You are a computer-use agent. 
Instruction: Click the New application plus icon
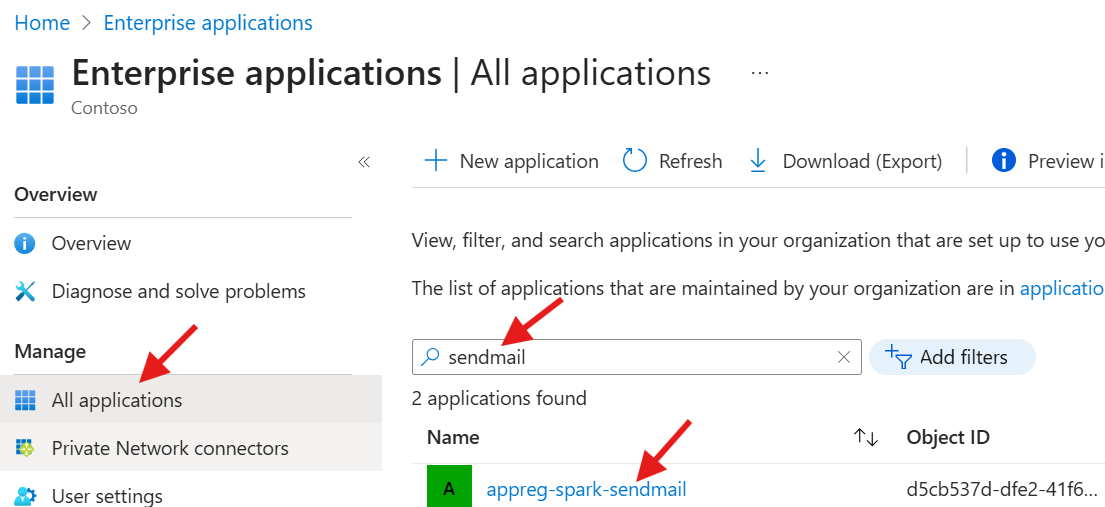(436, 161)
